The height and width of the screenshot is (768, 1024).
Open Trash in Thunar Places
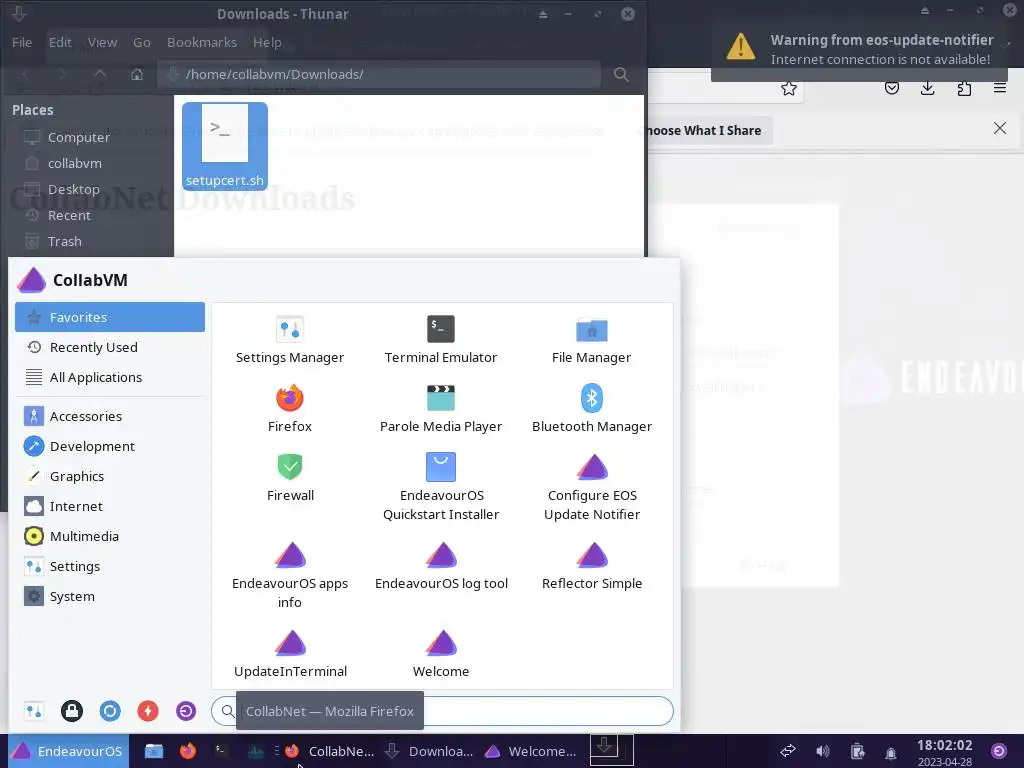[65, 242]
